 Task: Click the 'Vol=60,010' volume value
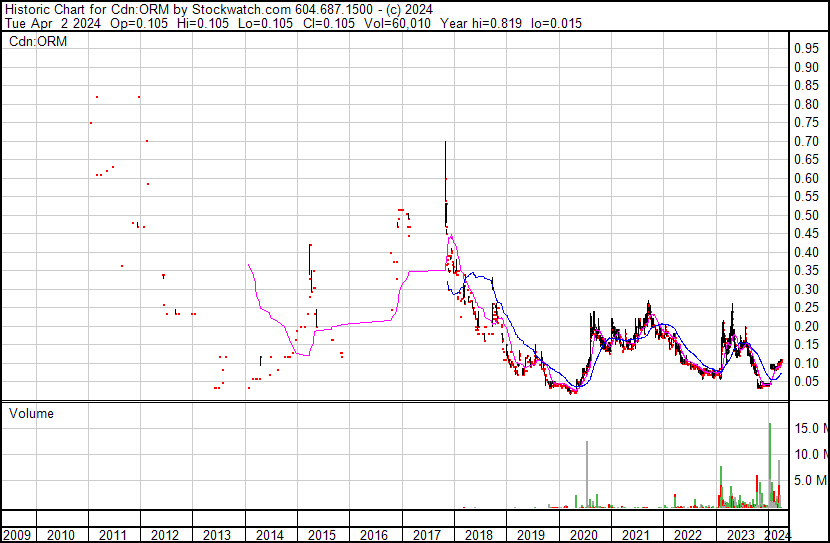click(397, 23)
